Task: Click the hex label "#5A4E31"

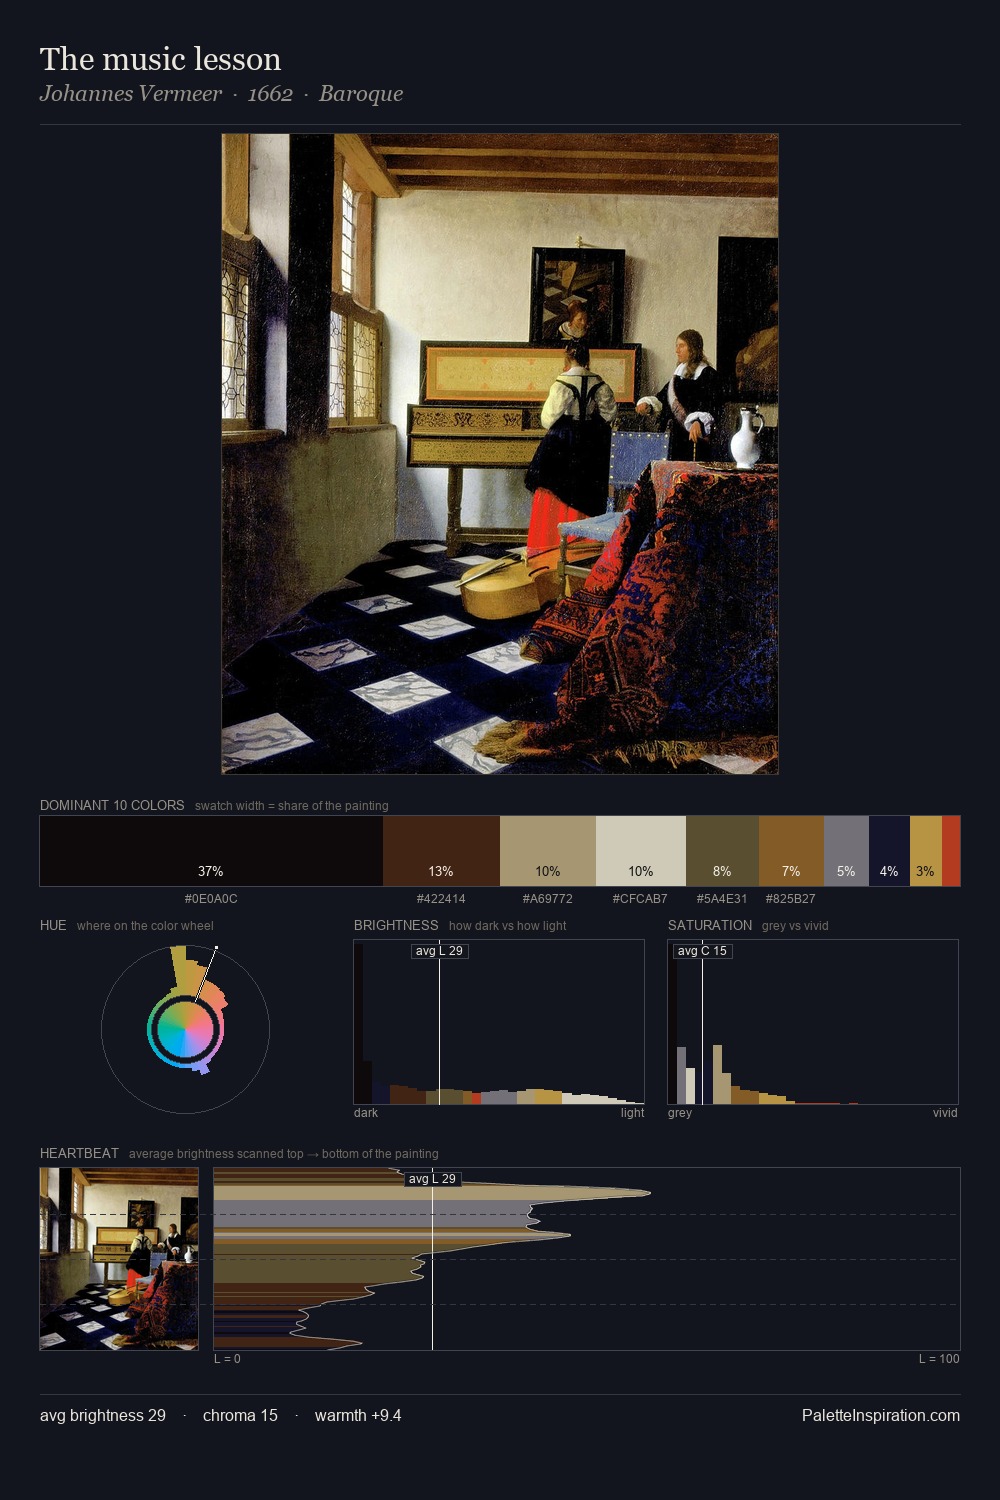Action: (x=722, y=899)
